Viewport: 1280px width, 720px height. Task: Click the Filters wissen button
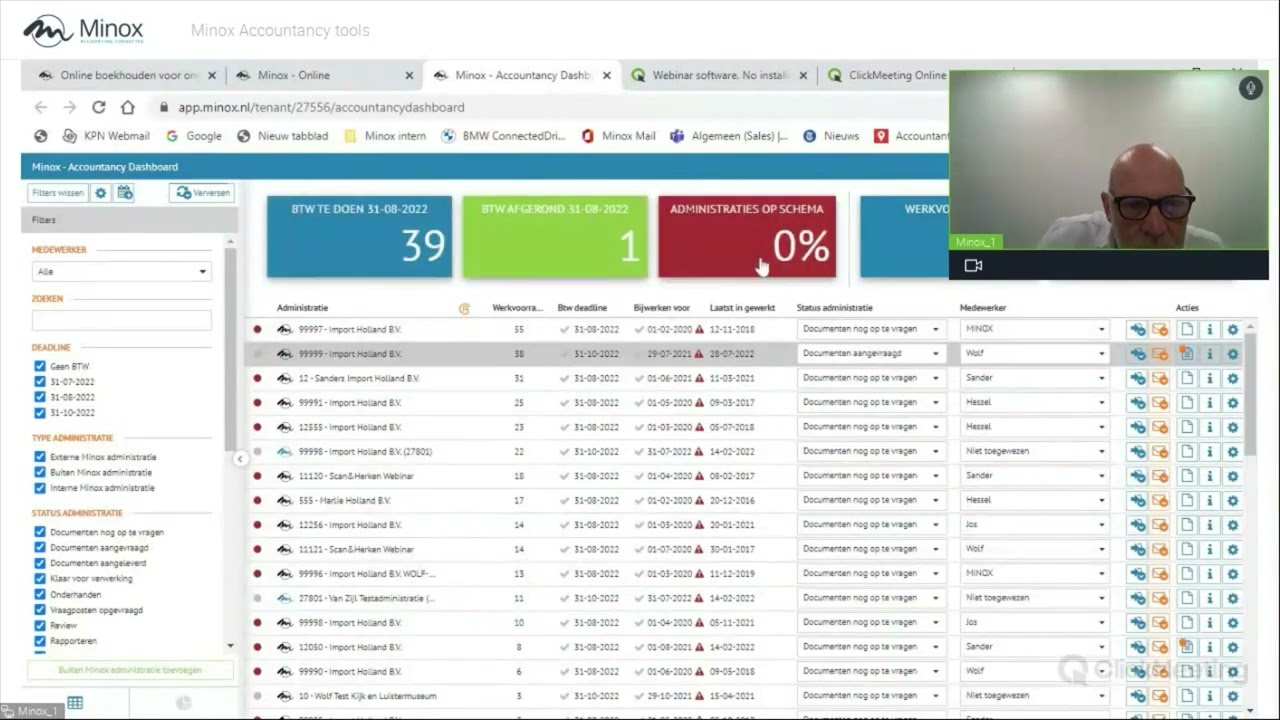pos(58,193)
